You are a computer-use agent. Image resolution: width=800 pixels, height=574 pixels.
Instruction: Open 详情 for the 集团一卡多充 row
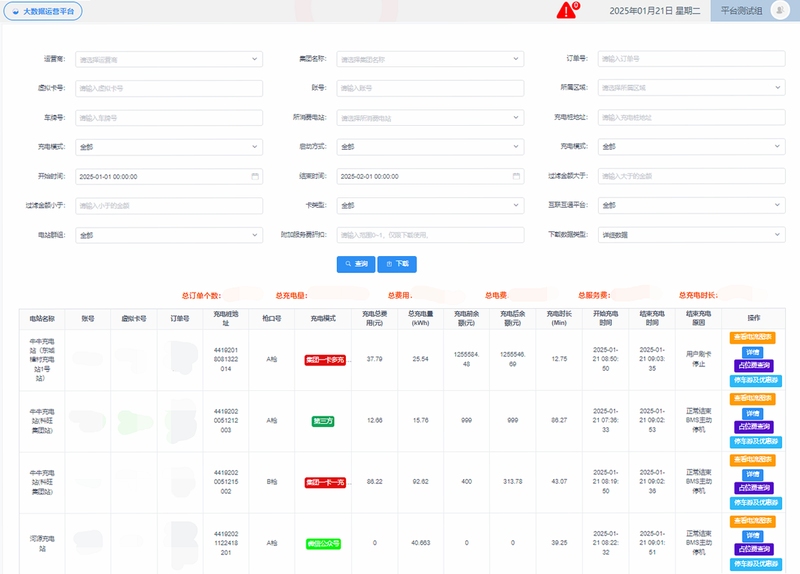pyautogui.click(x=753, y=353)
